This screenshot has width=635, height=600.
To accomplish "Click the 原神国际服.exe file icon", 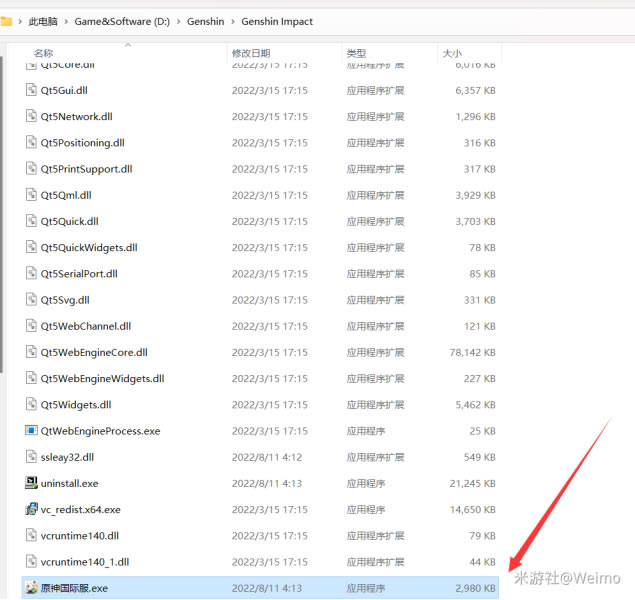I will click(31, 588).
